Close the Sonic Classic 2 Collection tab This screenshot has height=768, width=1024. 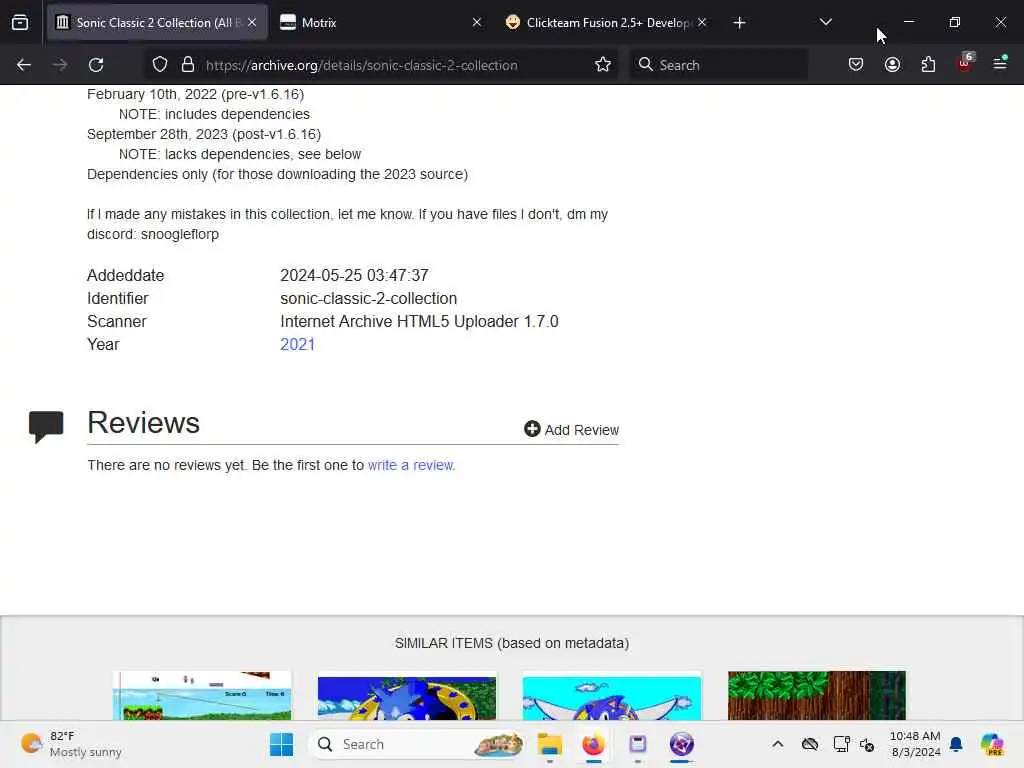pyautogui.click(x=252, y=22)
